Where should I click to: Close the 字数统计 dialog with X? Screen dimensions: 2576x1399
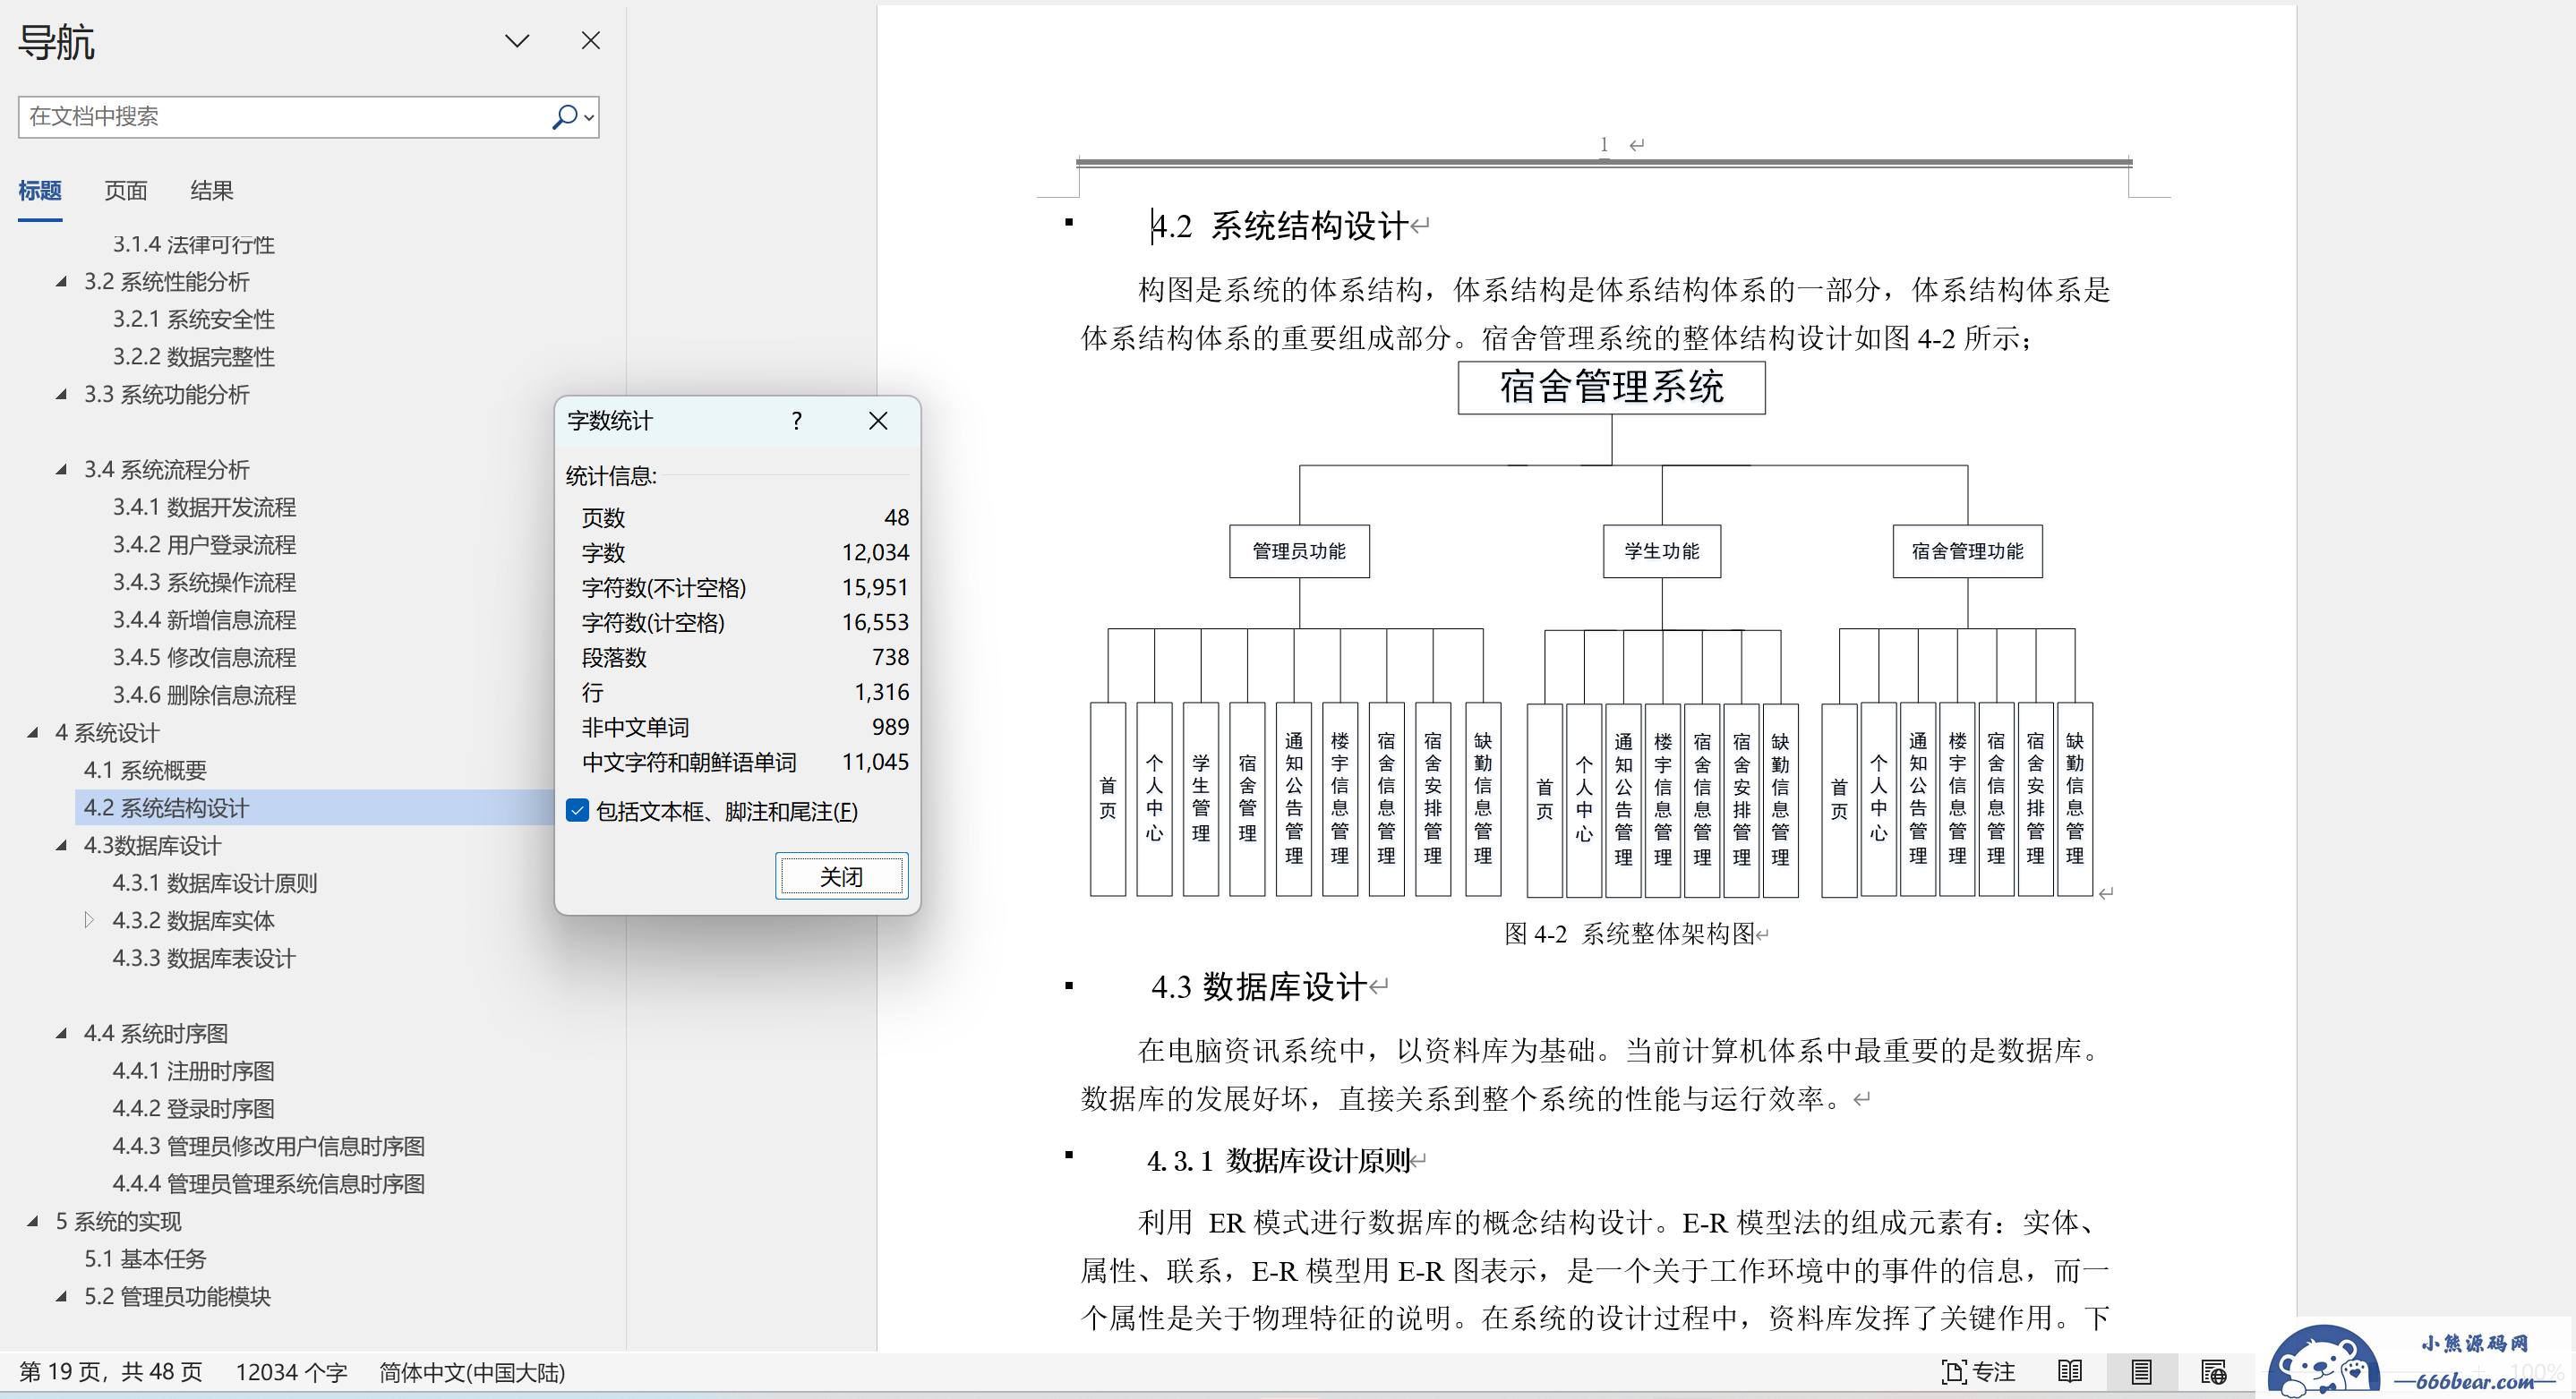[x=877, y=421]
